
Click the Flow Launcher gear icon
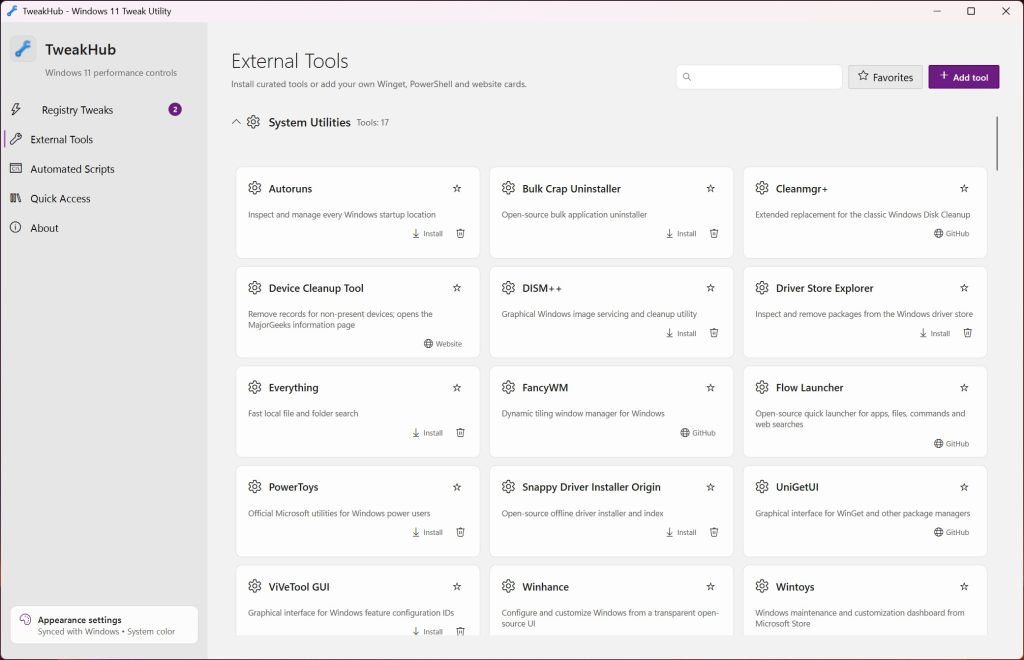762,387
